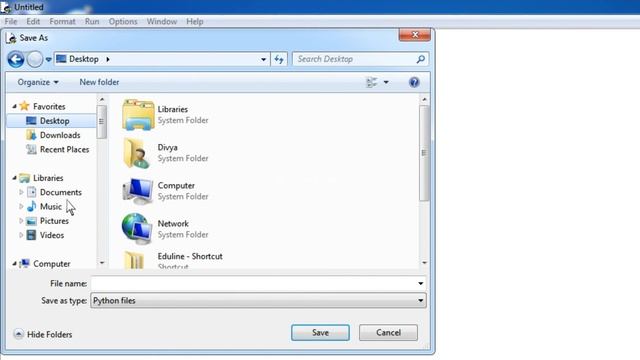Image resolution: width=640 pixels, height=360 pixels.
Task: Click the Libraries icon in navigation tree
Action: tap(24, 178)
